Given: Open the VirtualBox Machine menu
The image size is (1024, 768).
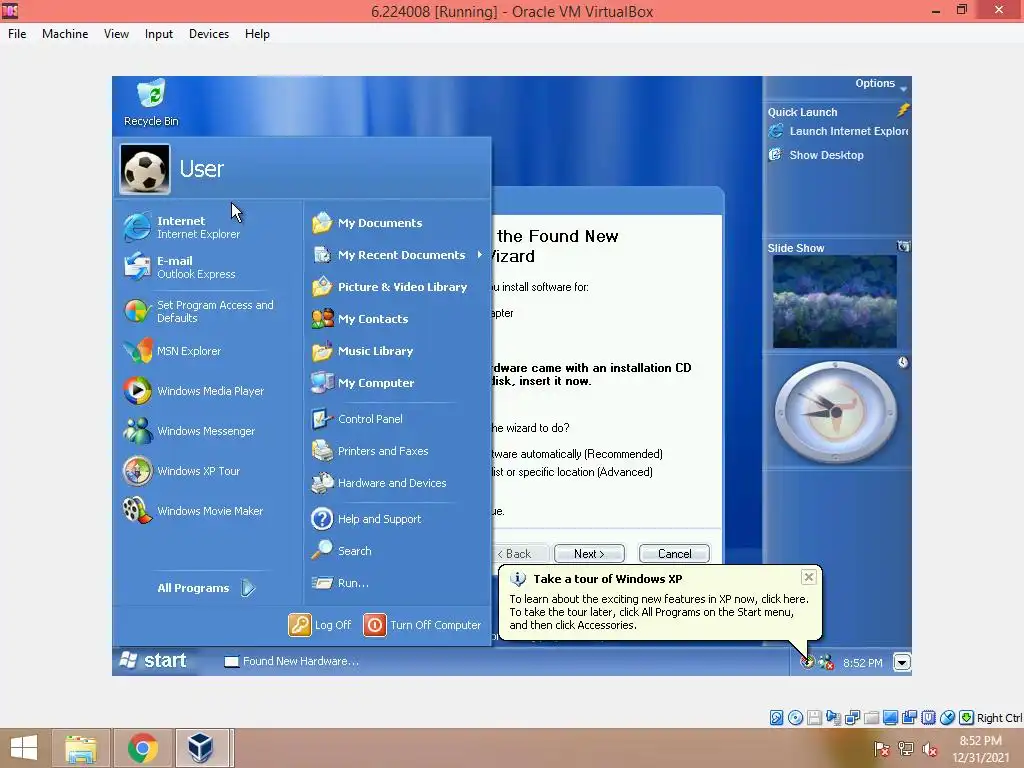Looking at the screenshot, I should [65, 34].
